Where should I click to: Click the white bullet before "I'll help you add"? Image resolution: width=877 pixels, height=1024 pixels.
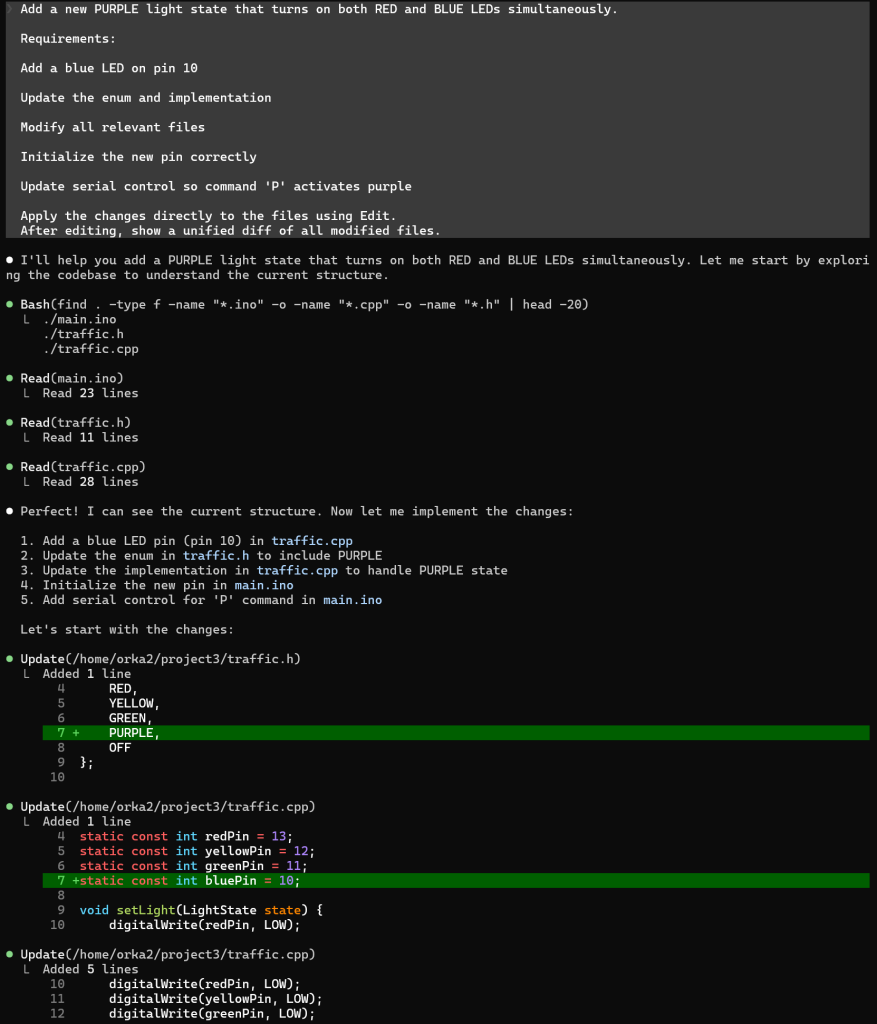click(9, 261)
